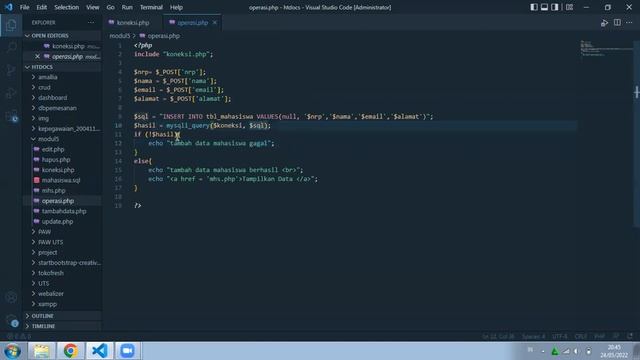Open the Extensions view in activity bar
640x360 pixels.
click(x=11, y=116)
